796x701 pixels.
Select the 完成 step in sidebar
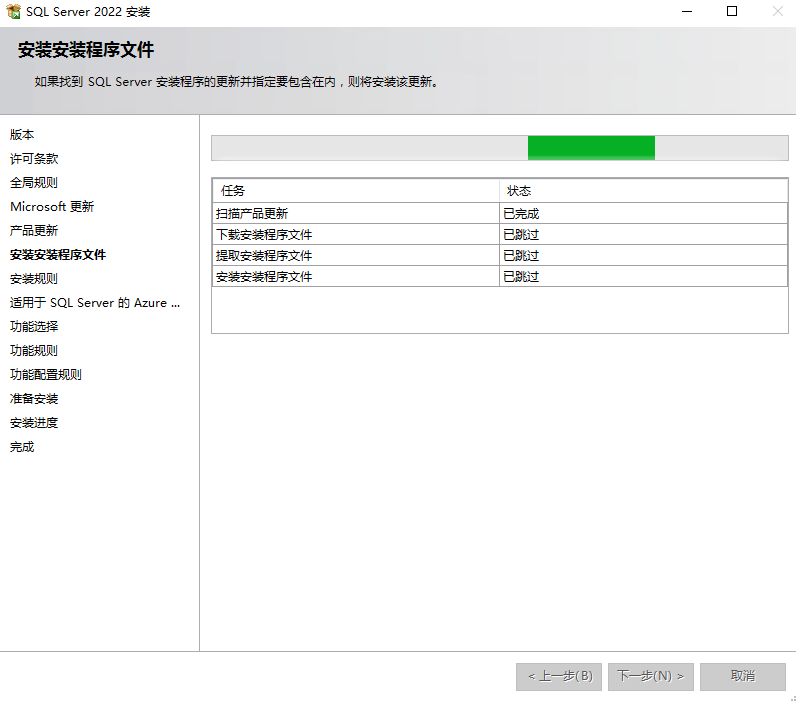pos(22,447)
